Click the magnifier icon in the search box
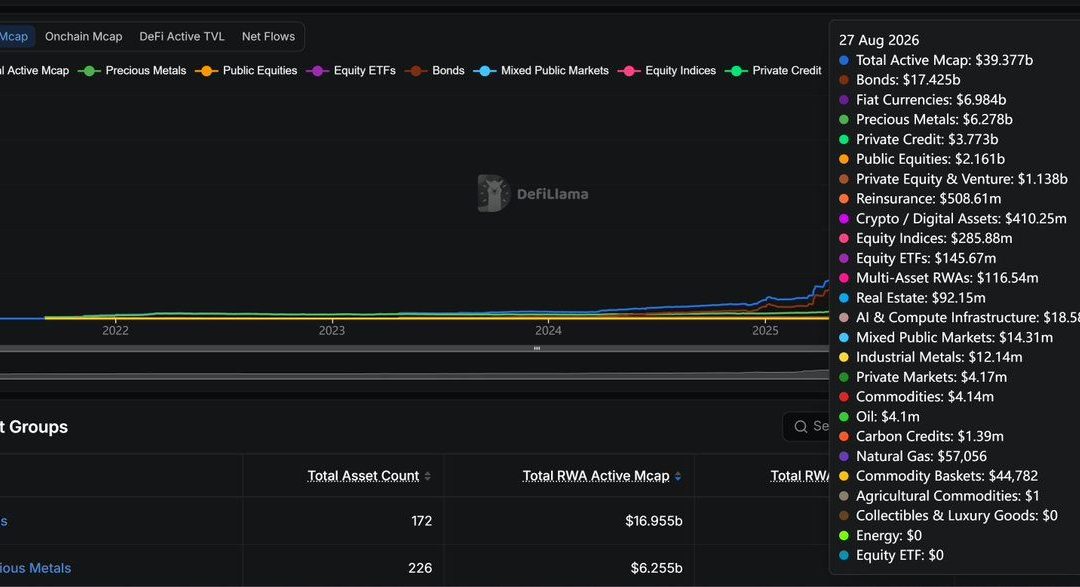The image size is (1080, 587). [x=800, y=426]
